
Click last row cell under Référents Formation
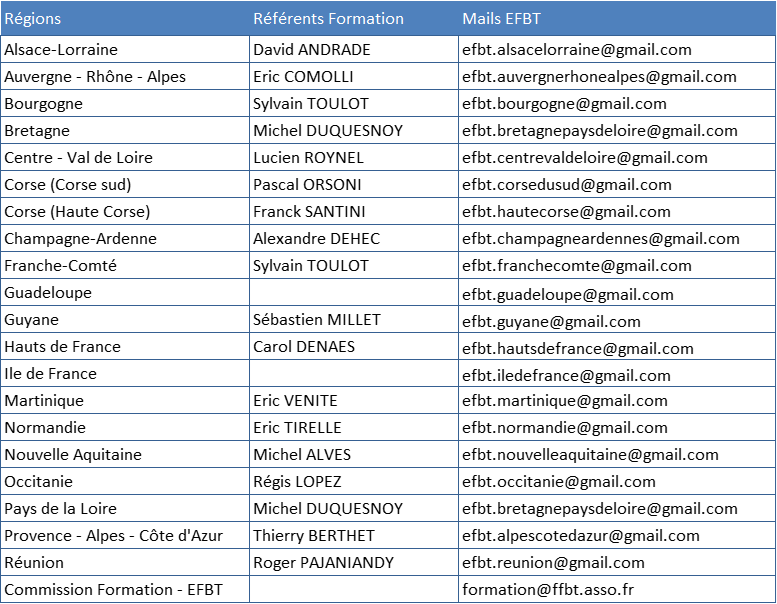point(354,588)
